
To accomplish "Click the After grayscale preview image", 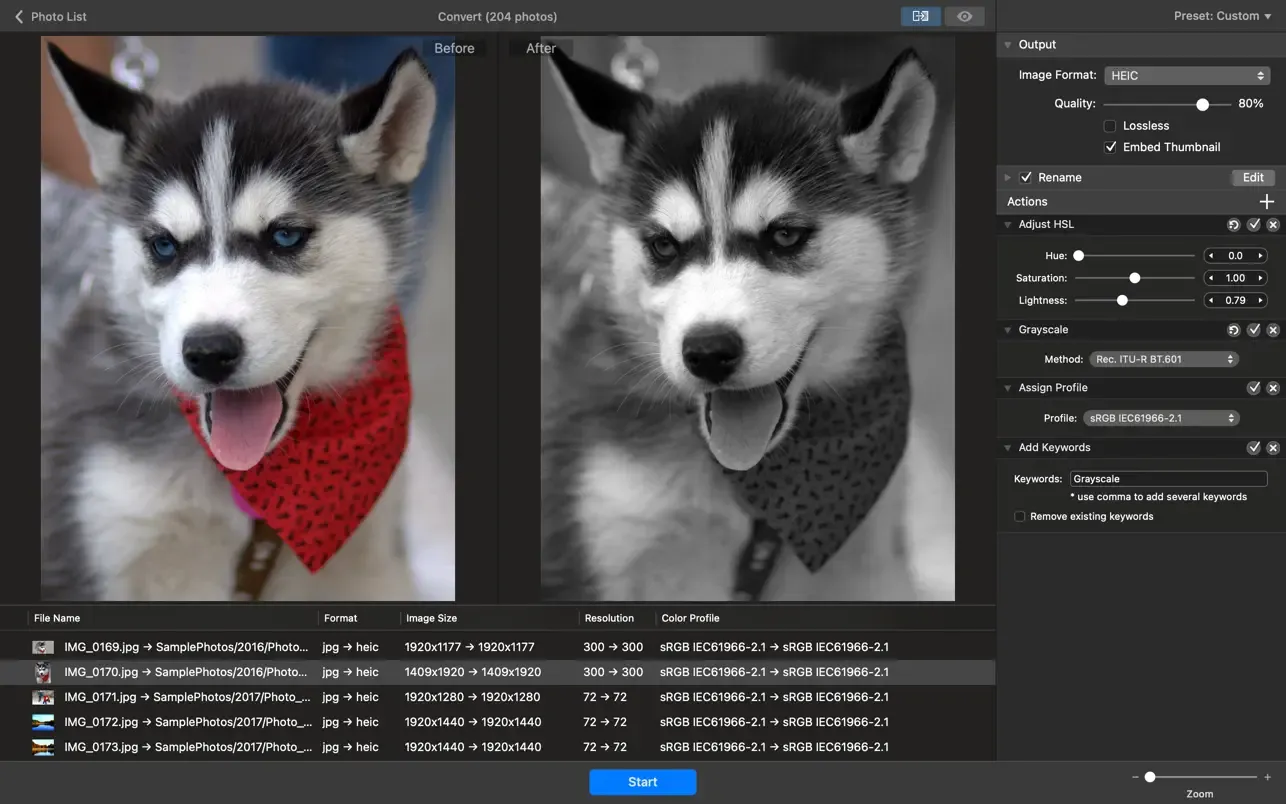I will click(748, 318).
